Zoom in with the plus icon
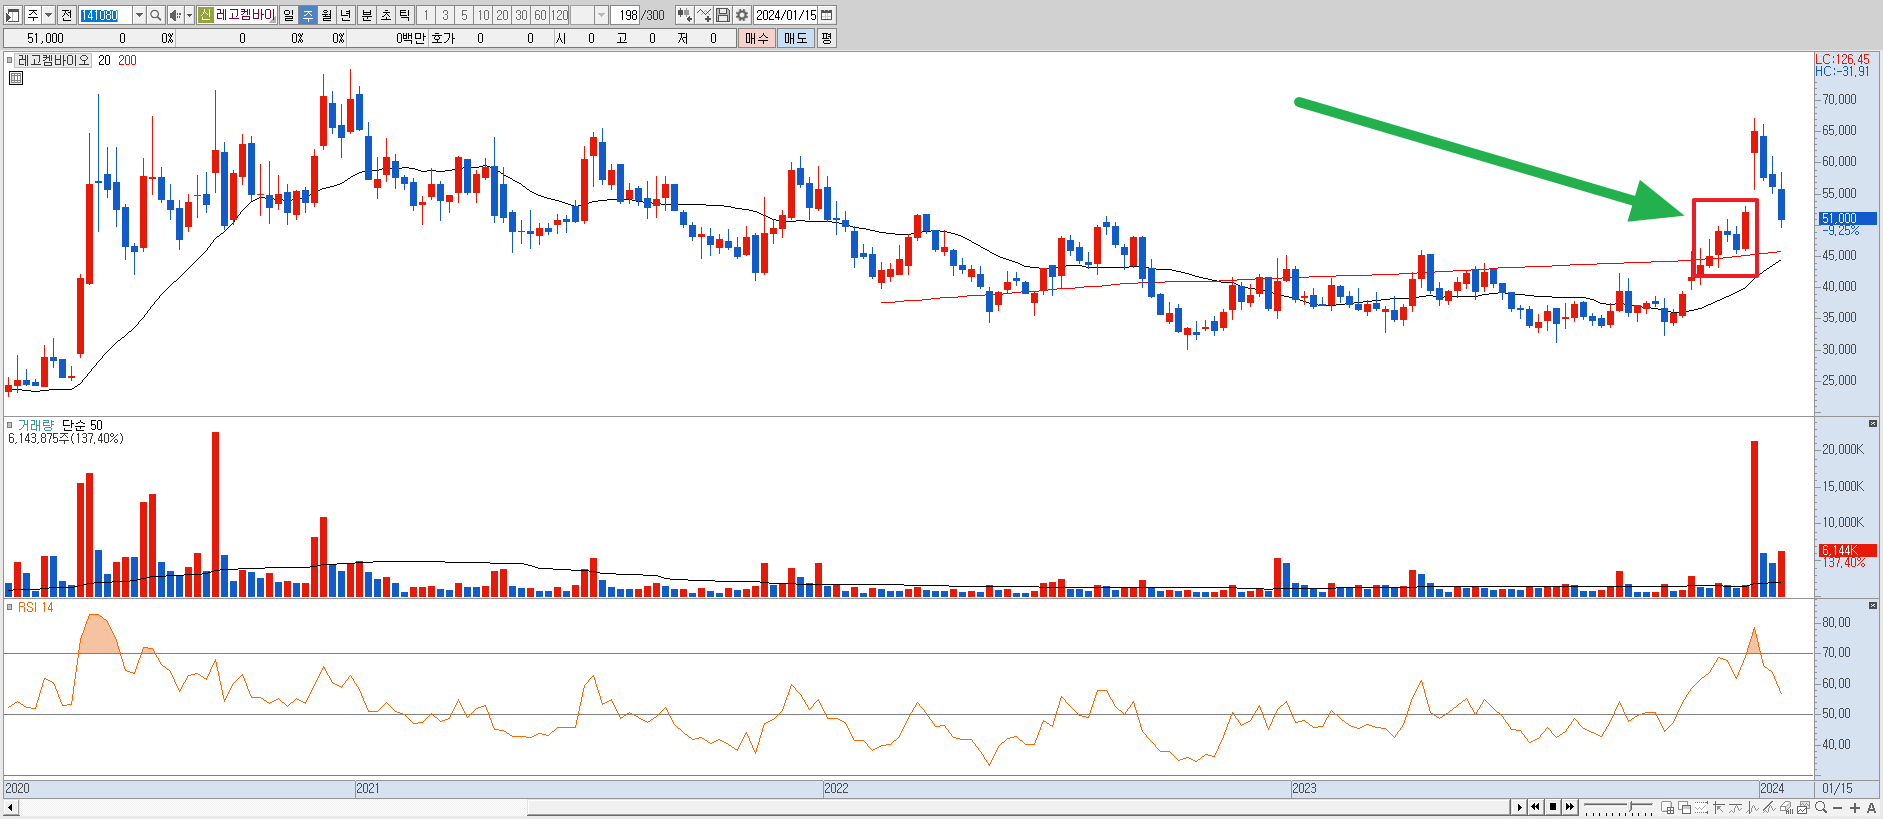Image resolution: width=1883 pixels, height=819 pixels. [1855, 808]
